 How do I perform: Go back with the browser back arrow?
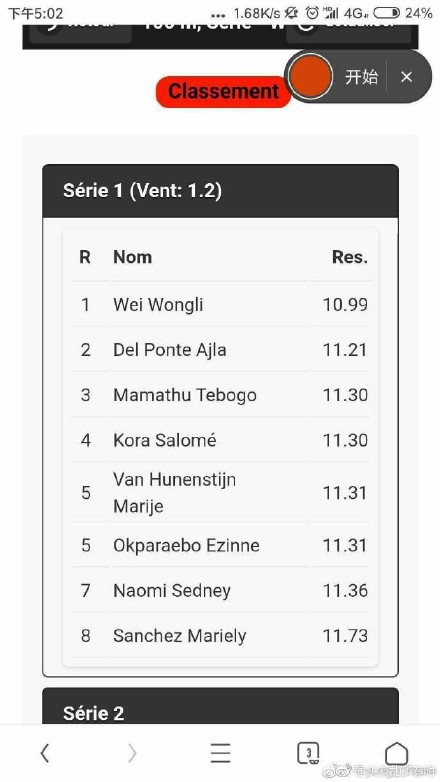pos(44,753)
